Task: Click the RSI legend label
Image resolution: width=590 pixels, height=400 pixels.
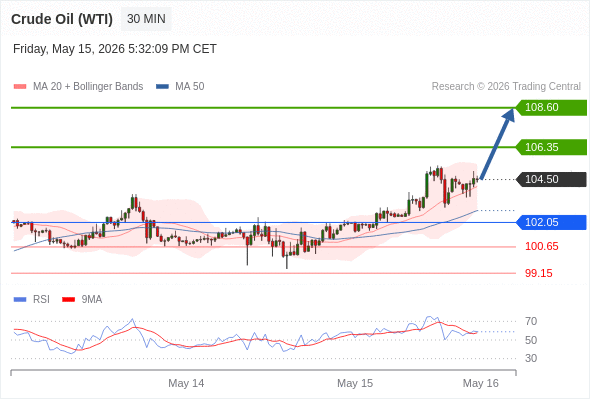Action: click(41, 300)
